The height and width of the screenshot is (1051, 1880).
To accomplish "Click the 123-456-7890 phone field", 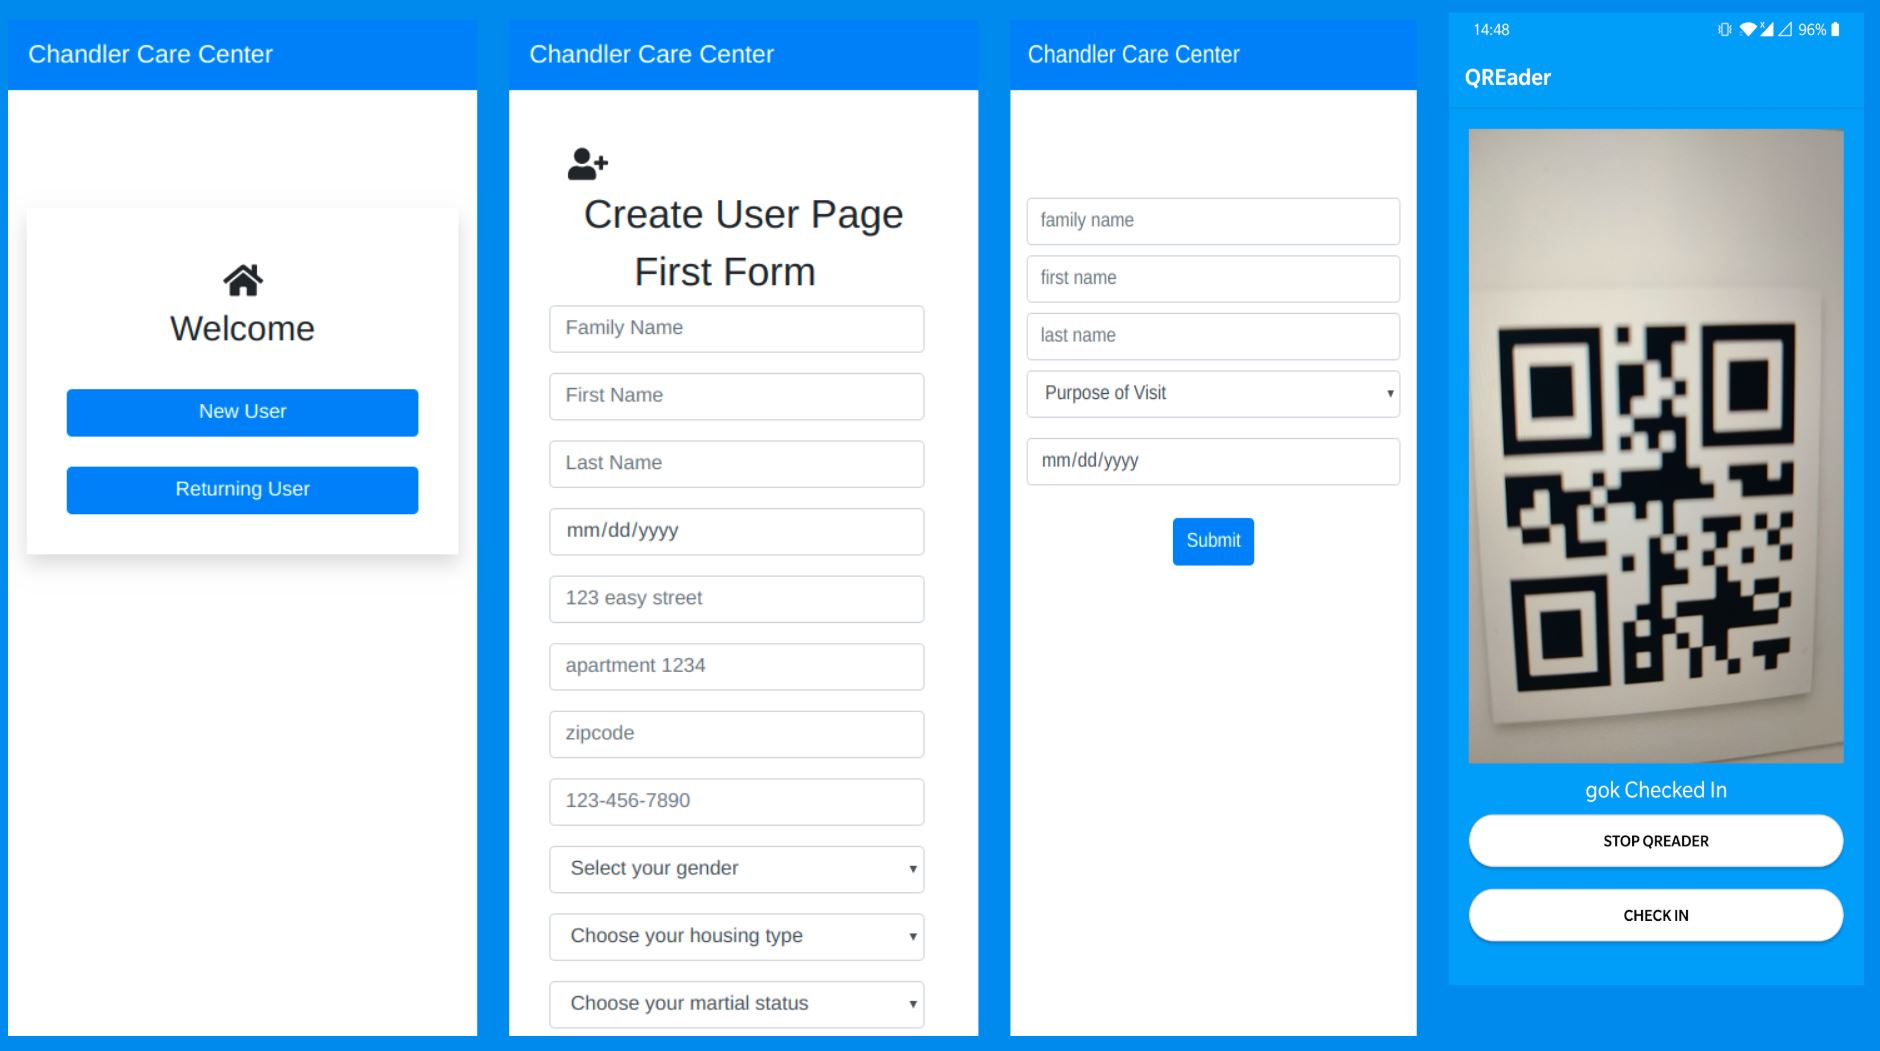I will [736, 801].
